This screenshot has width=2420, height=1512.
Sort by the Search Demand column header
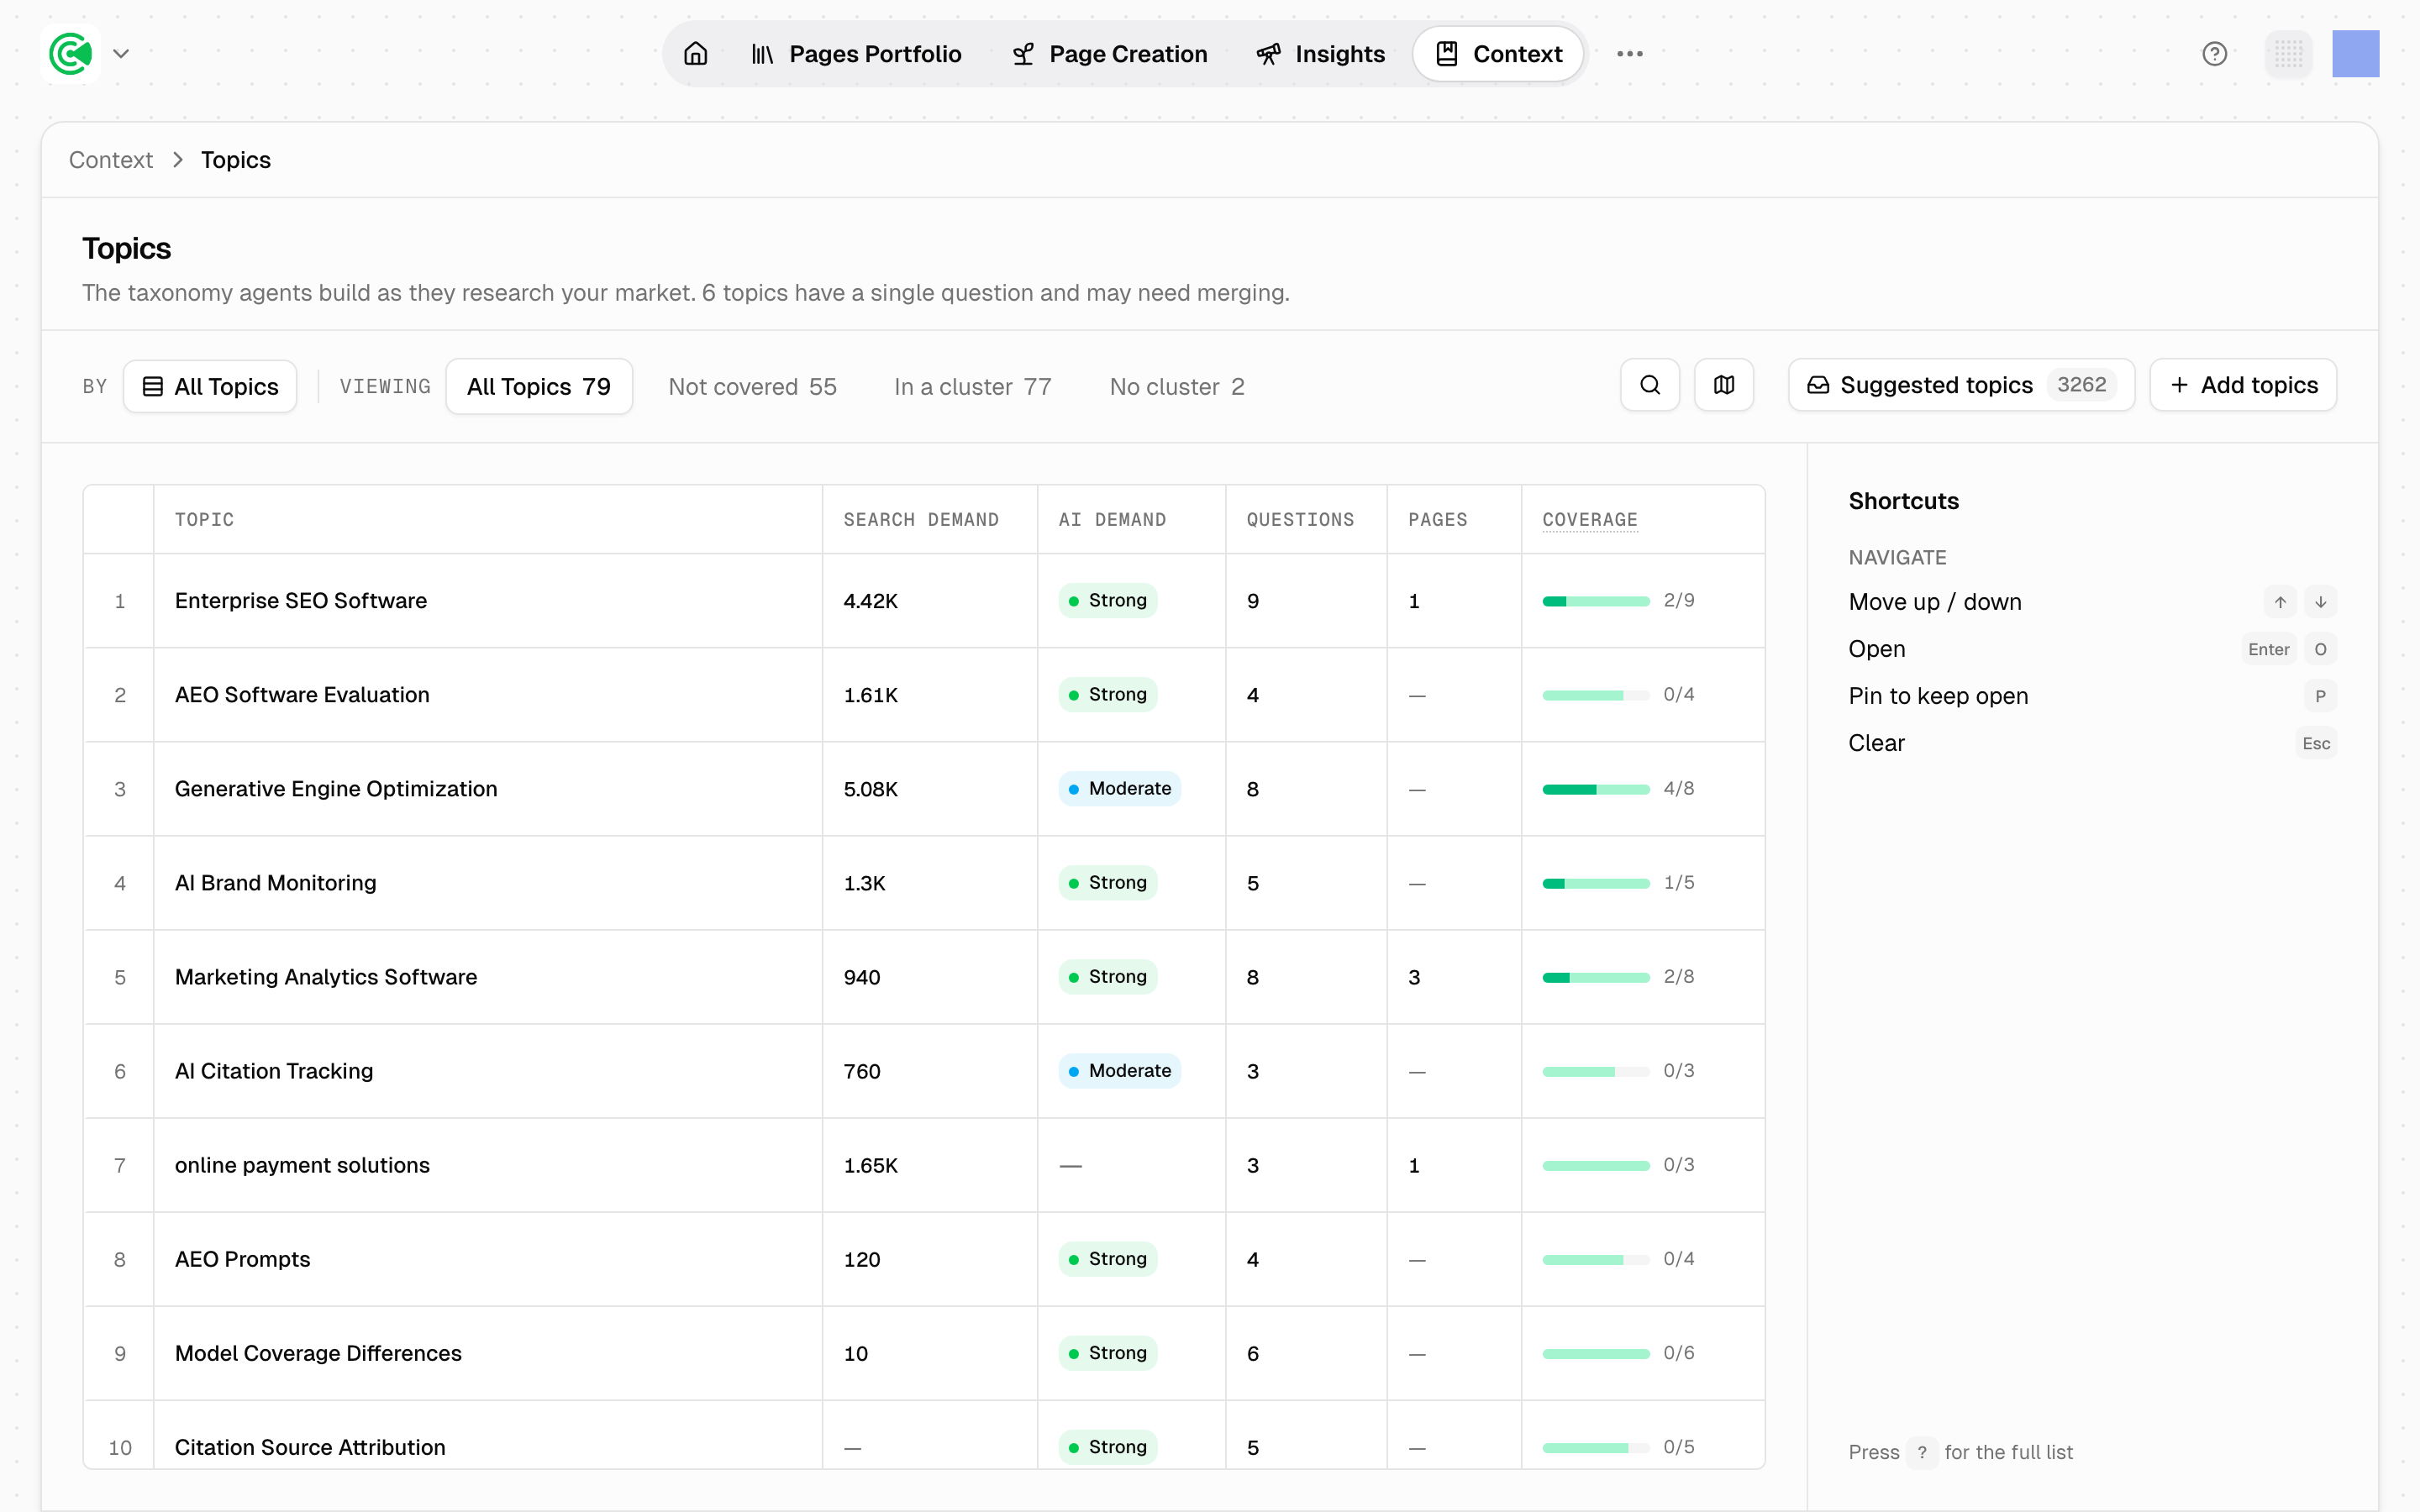pos(921,520)
